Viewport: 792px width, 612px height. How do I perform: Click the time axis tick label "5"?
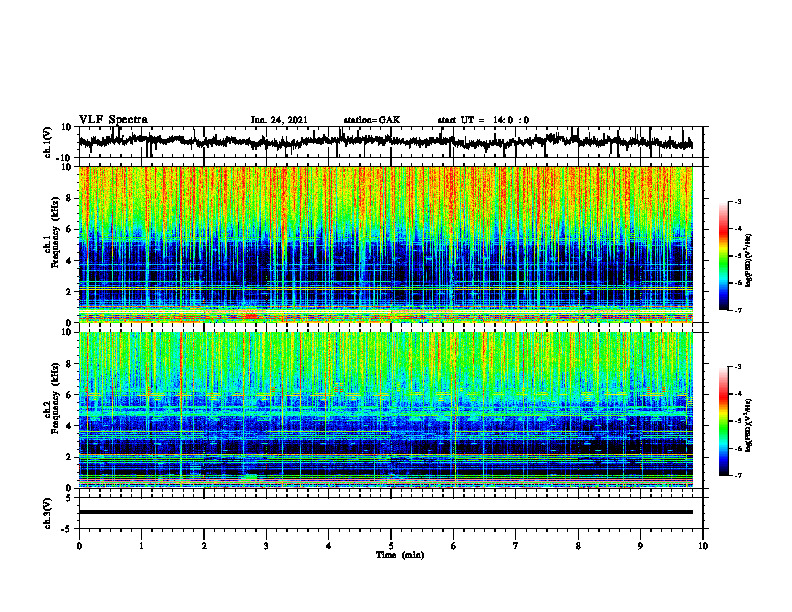391,546
